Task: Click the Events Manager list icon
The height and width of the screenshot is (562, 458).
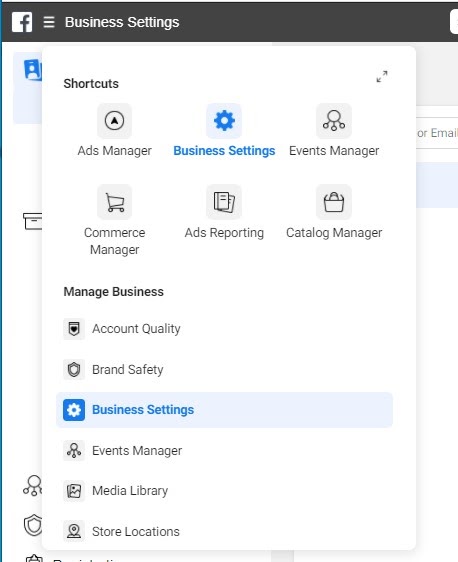Action: coord(74,451)
